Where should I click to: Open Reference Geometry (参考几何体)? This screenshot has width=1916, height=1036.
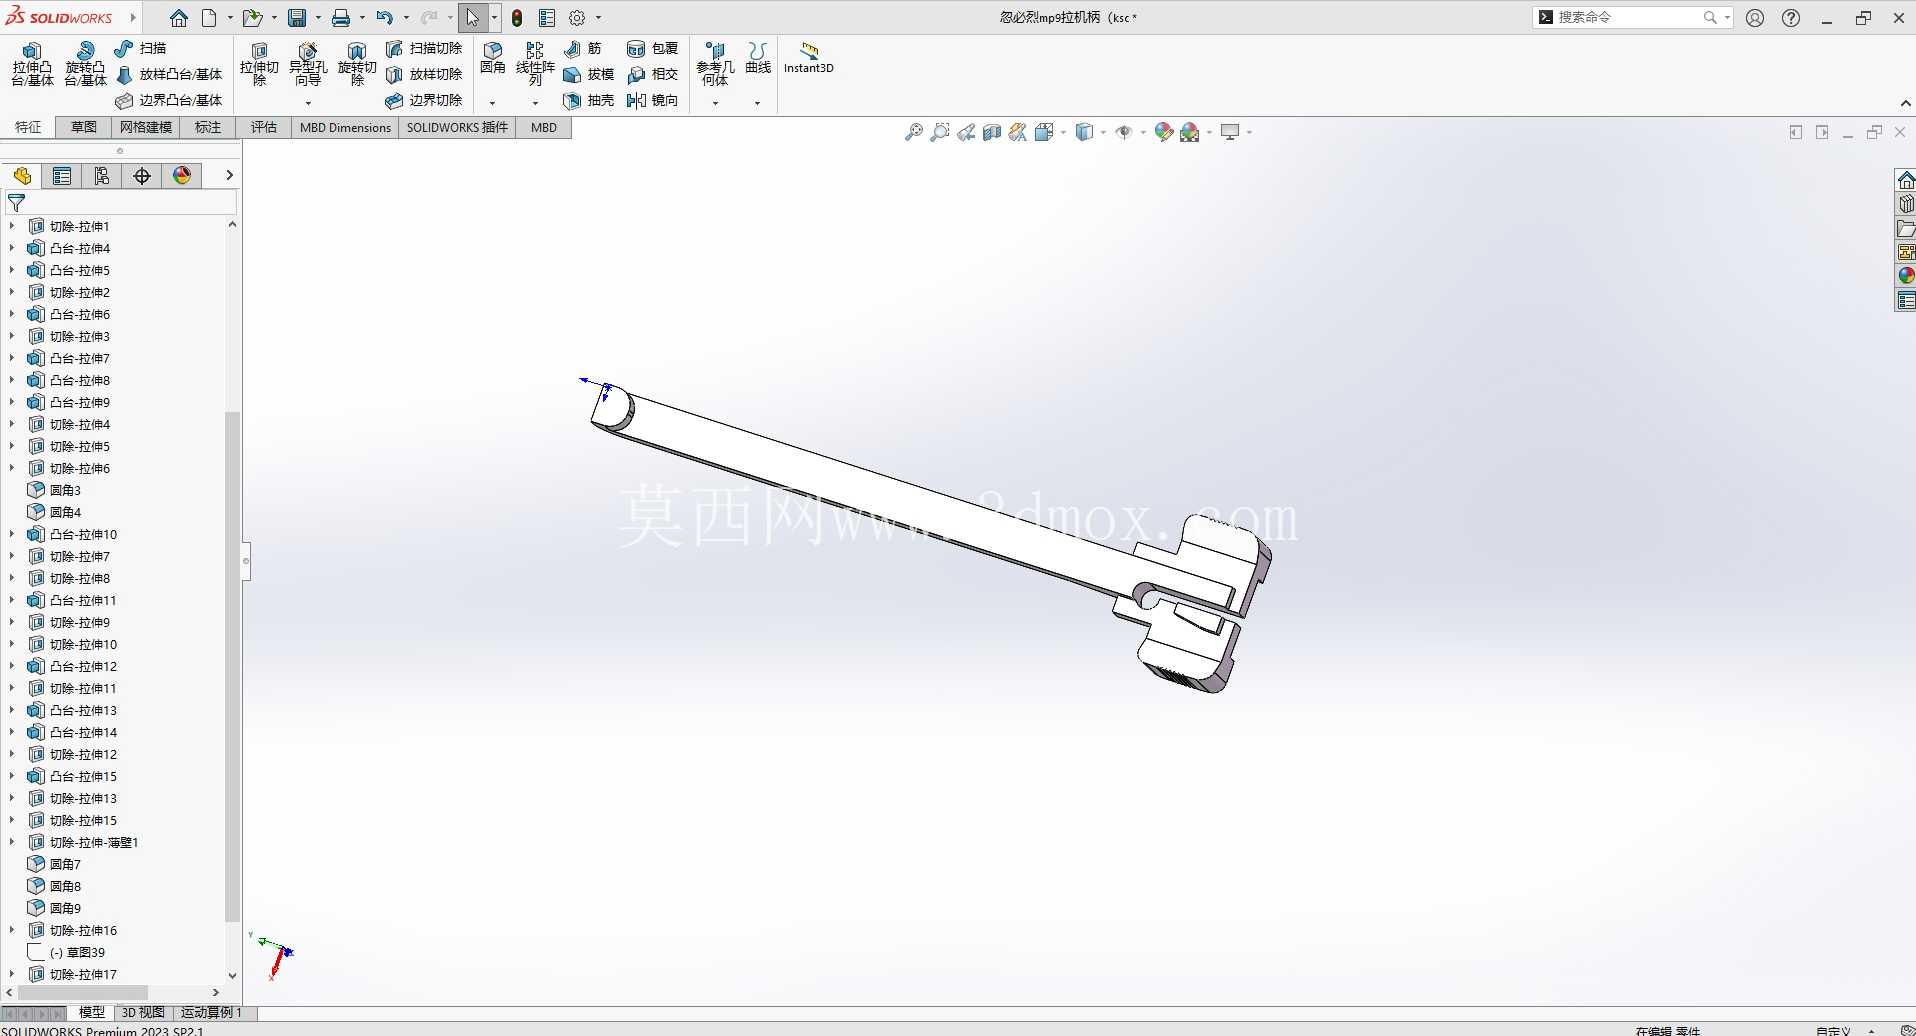[x=715, y=64]
